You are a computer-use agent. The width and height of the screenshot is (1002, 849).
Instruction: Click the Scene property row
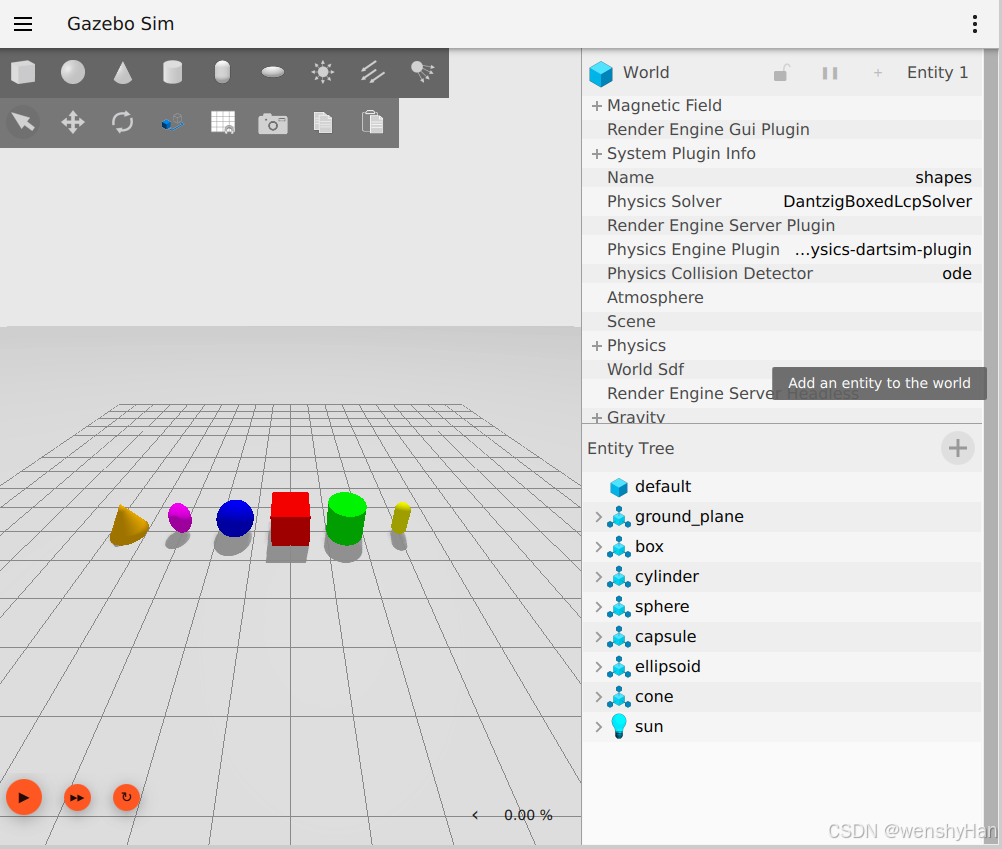pyautogui.click(x=782, y=321)
